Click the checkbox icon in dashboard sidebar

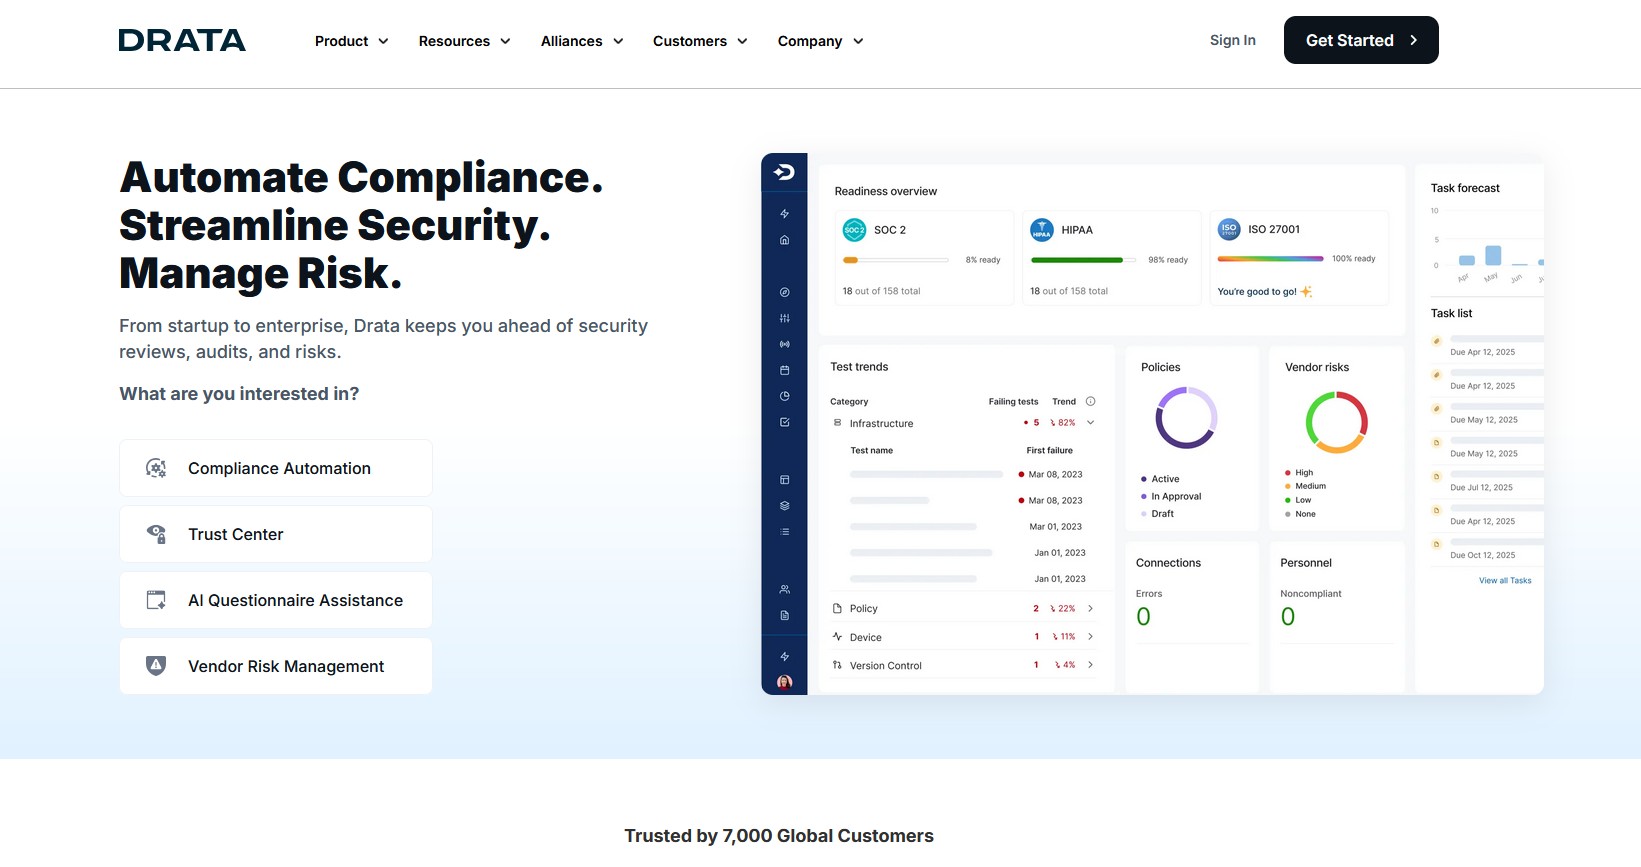pos(784,422)
